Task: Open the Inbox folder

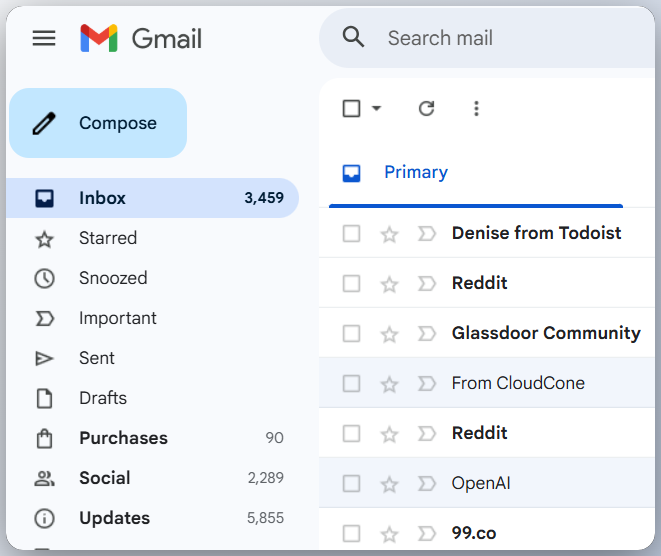Action: click(x=152, y=198)
